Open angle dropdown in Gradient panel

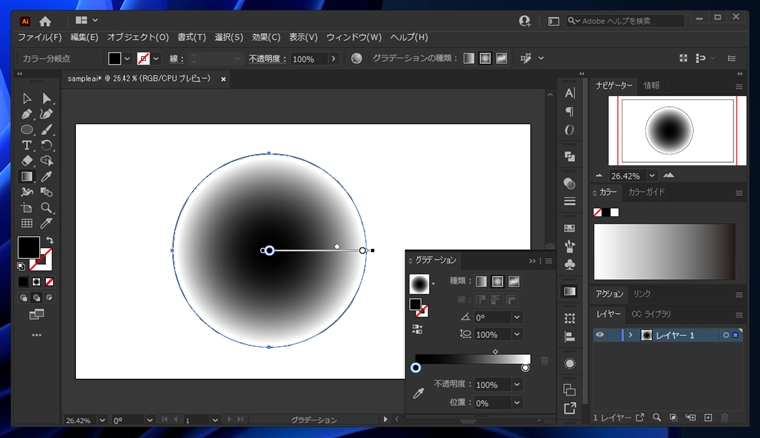point(517,317)
